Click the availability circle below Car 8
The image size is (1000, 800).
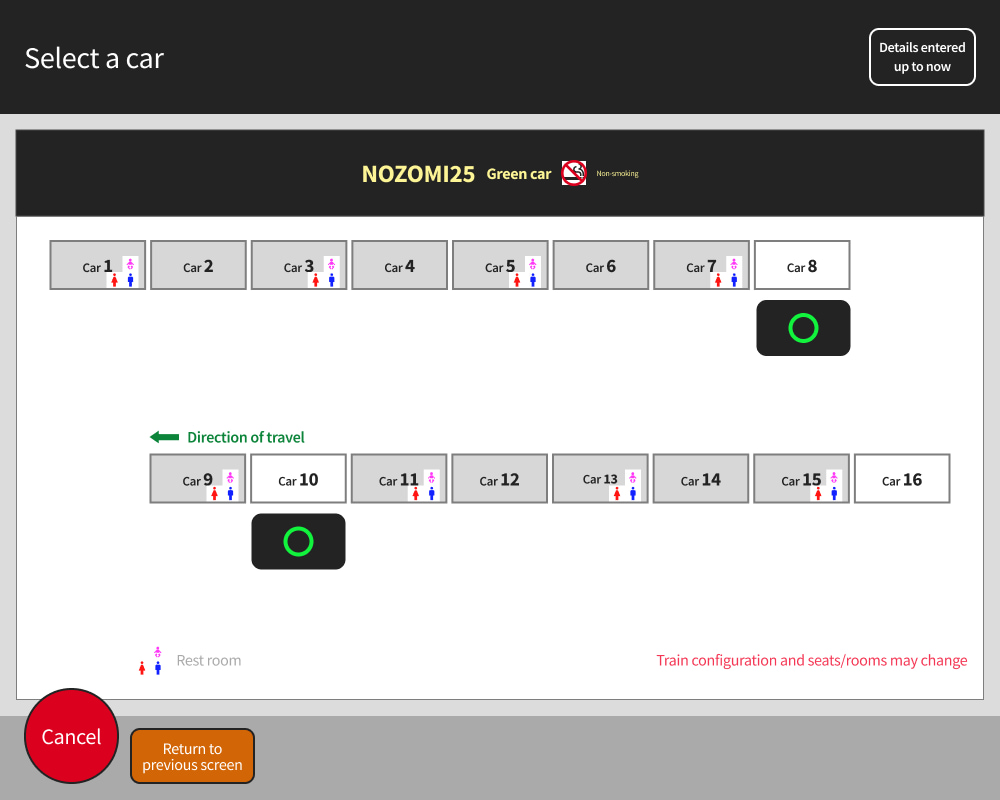[803, 328]
